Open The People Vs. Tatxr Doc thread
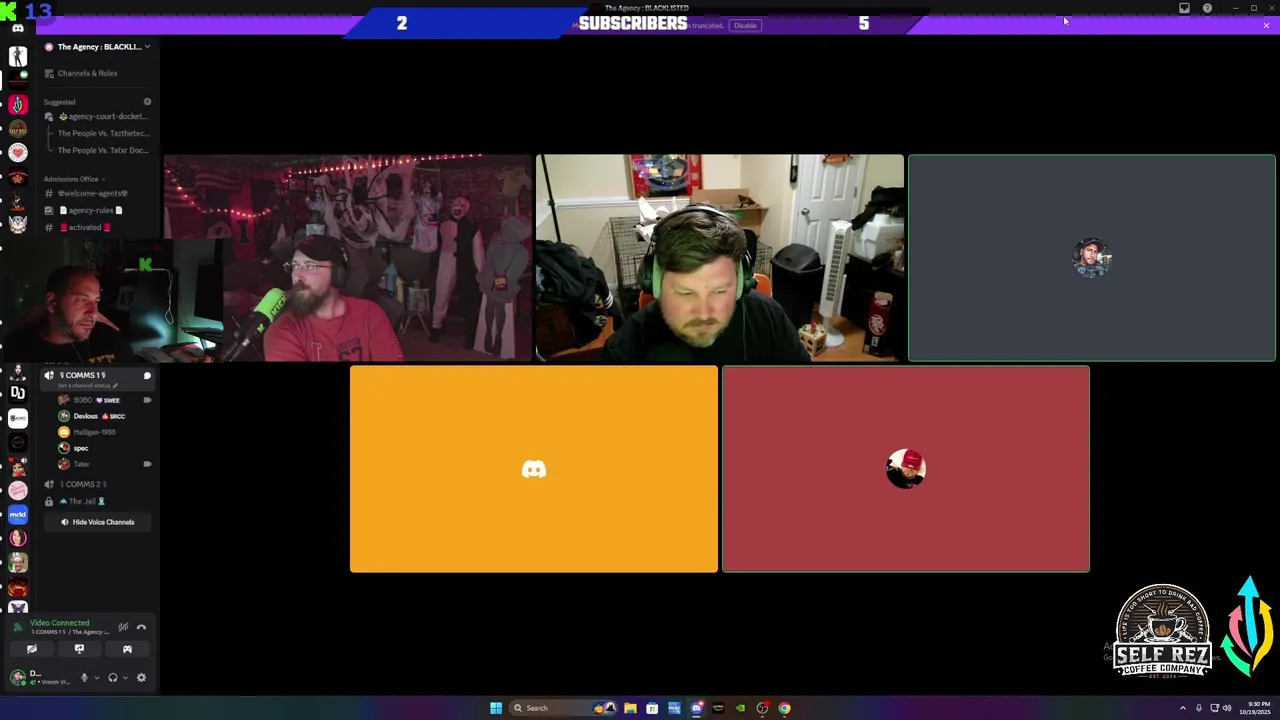Screen dimensions: 1280x720 click(103, 150)
